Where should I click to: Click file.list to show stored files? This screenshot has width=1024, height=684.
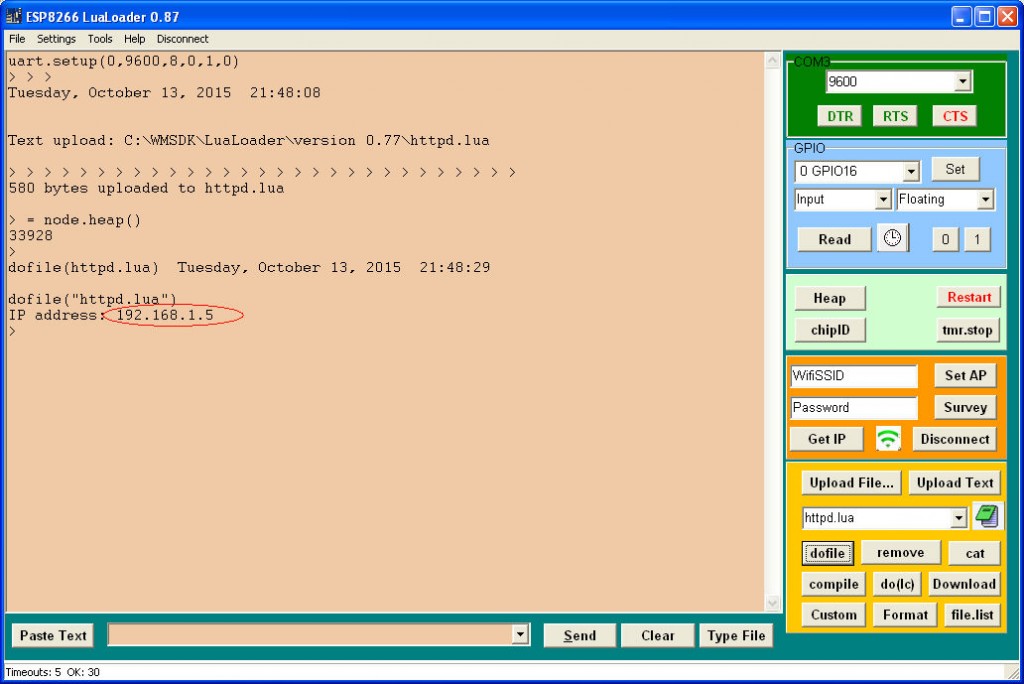[971, 614]
